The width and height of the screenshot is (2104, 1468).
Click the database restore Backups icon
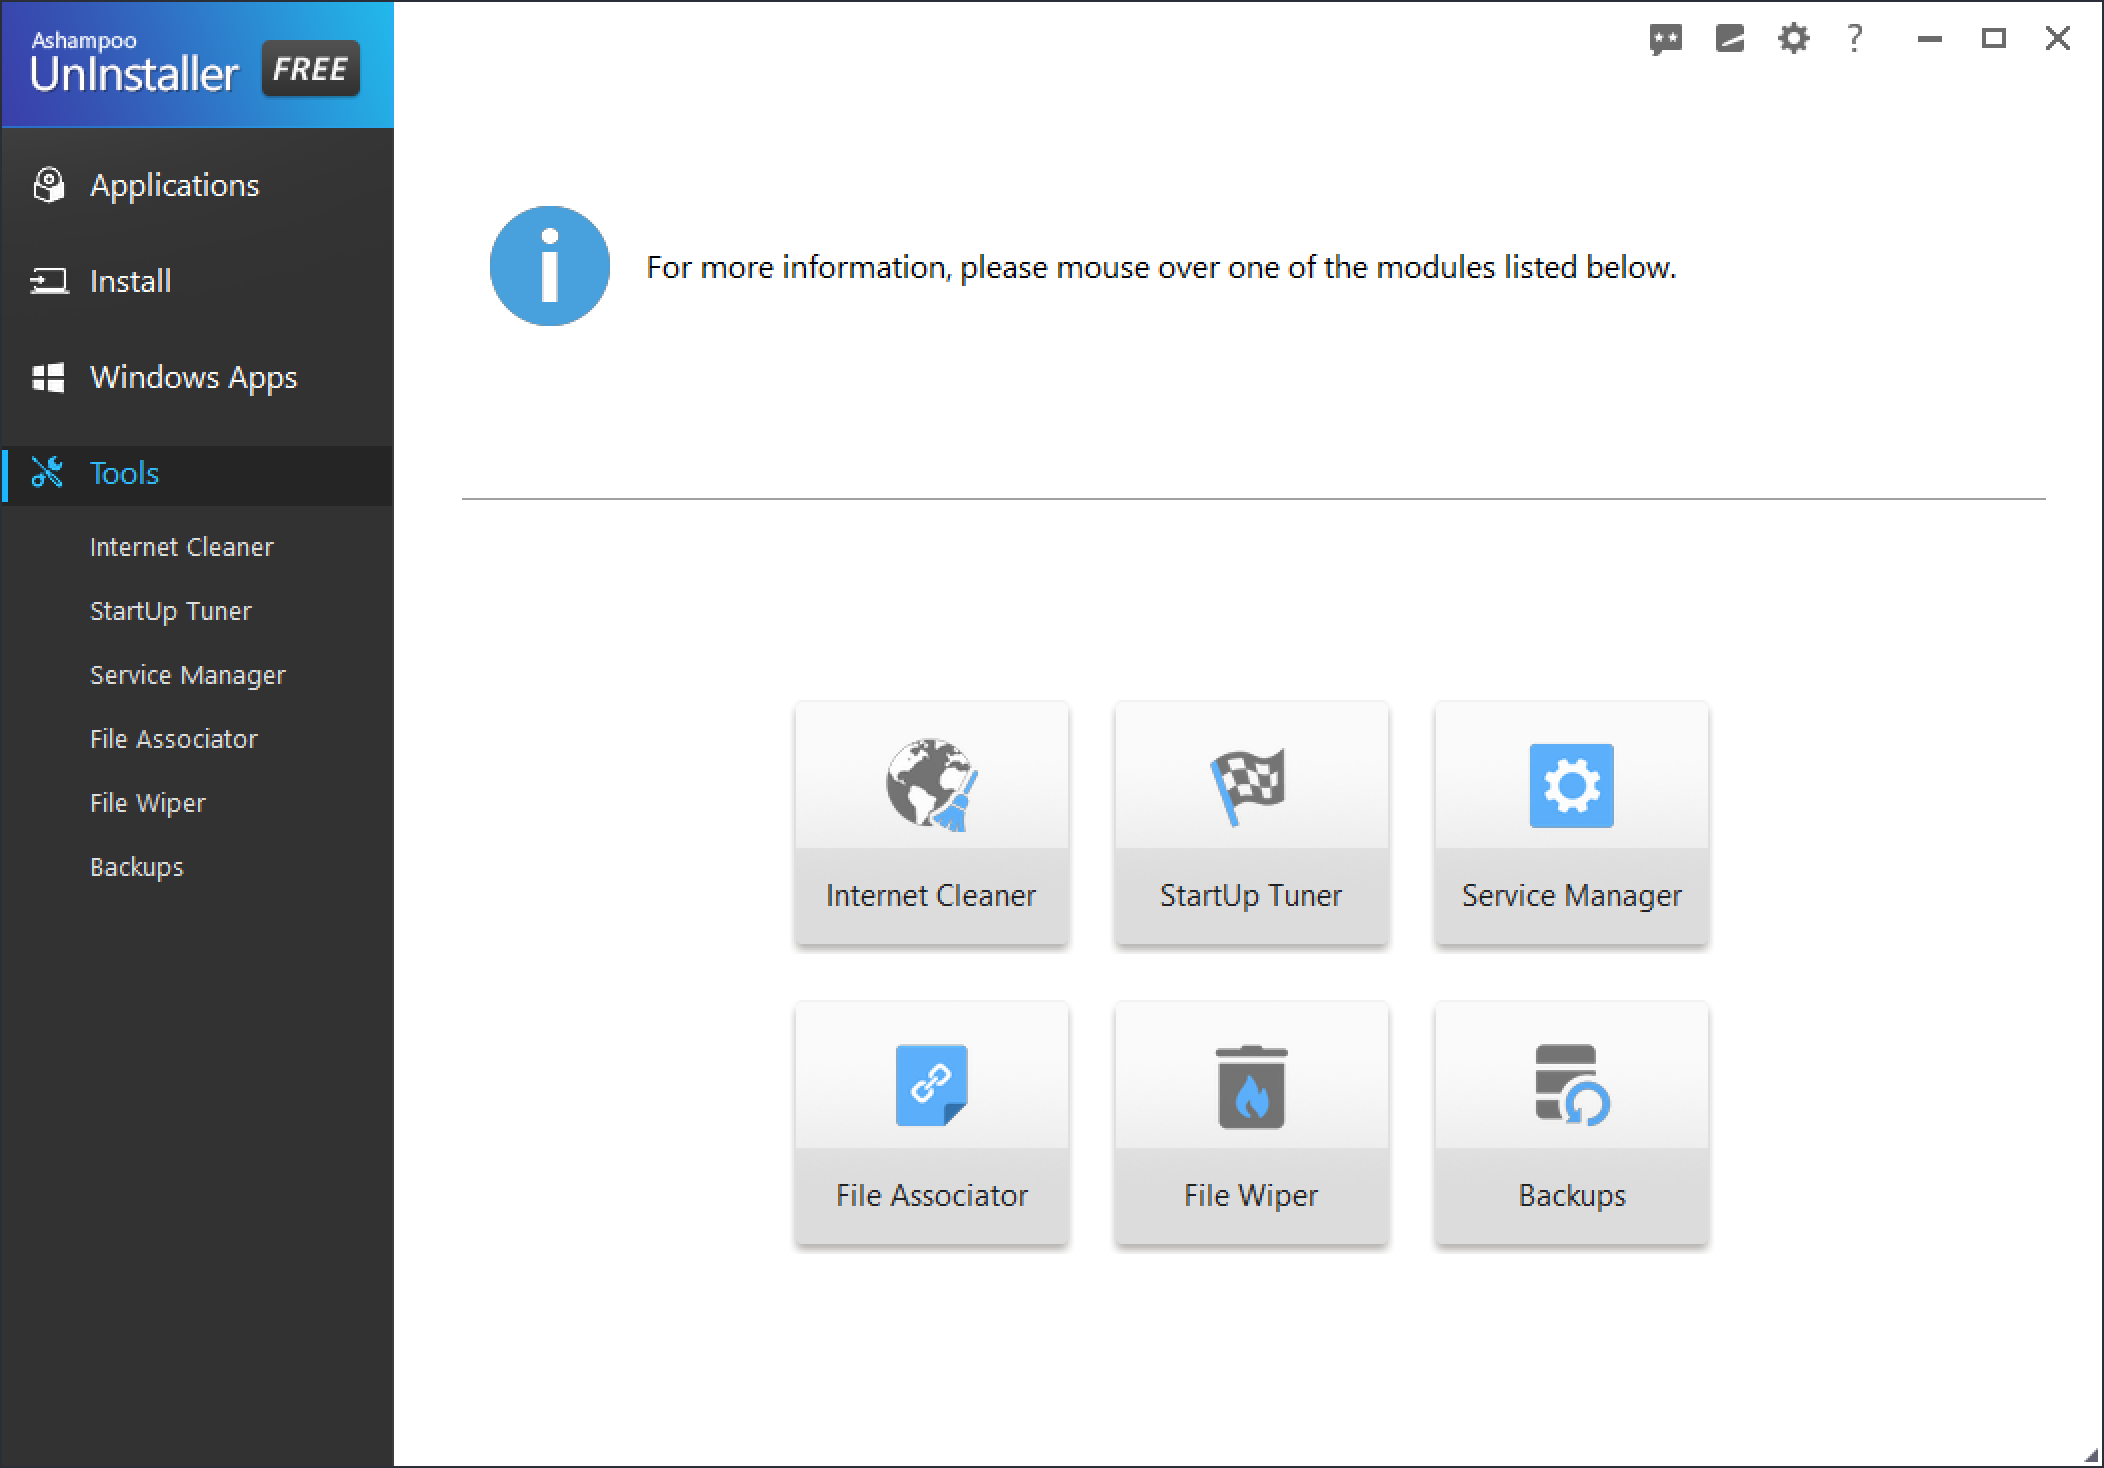[1572, 1085]
